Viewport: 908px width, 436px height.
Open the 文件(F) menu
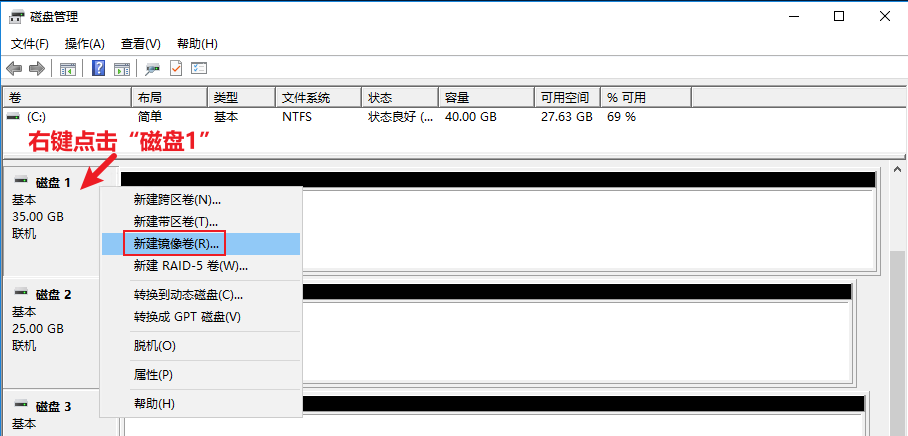tap(30, 44)
